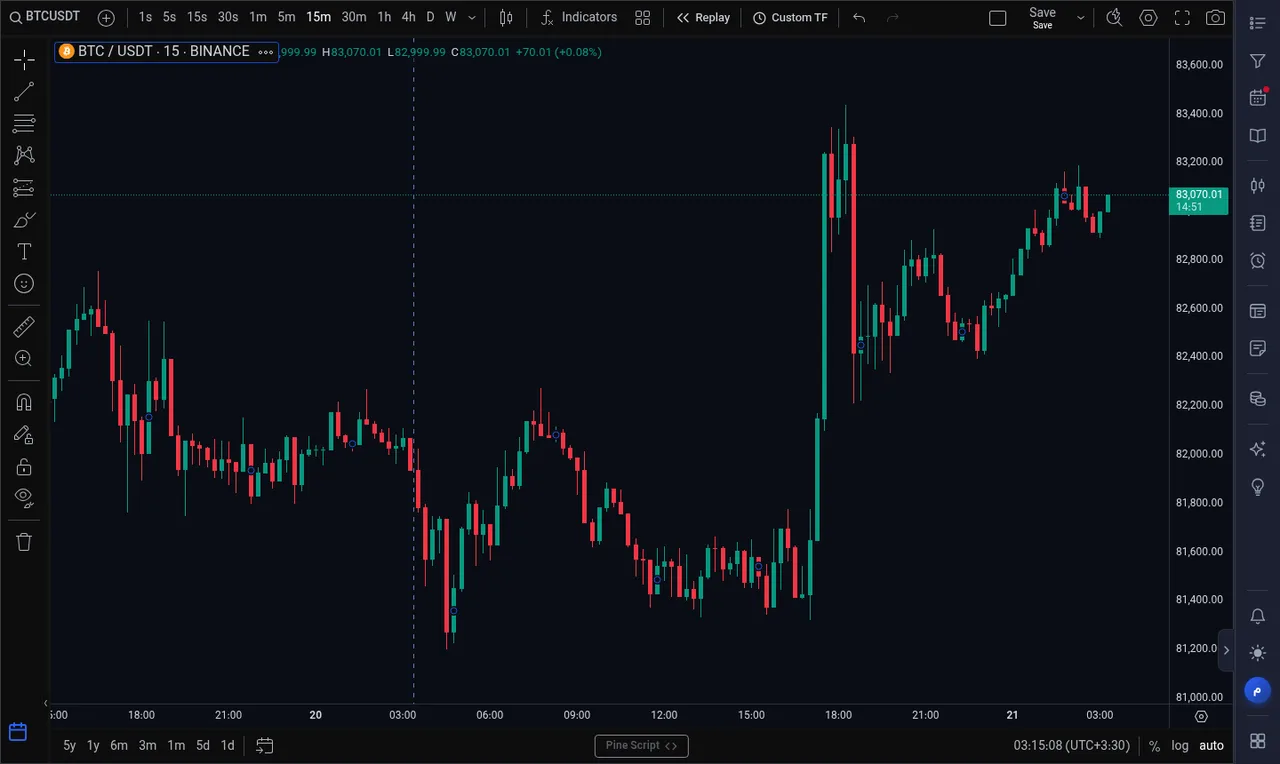Click the zoom in magnifier tool

(24, 358)
